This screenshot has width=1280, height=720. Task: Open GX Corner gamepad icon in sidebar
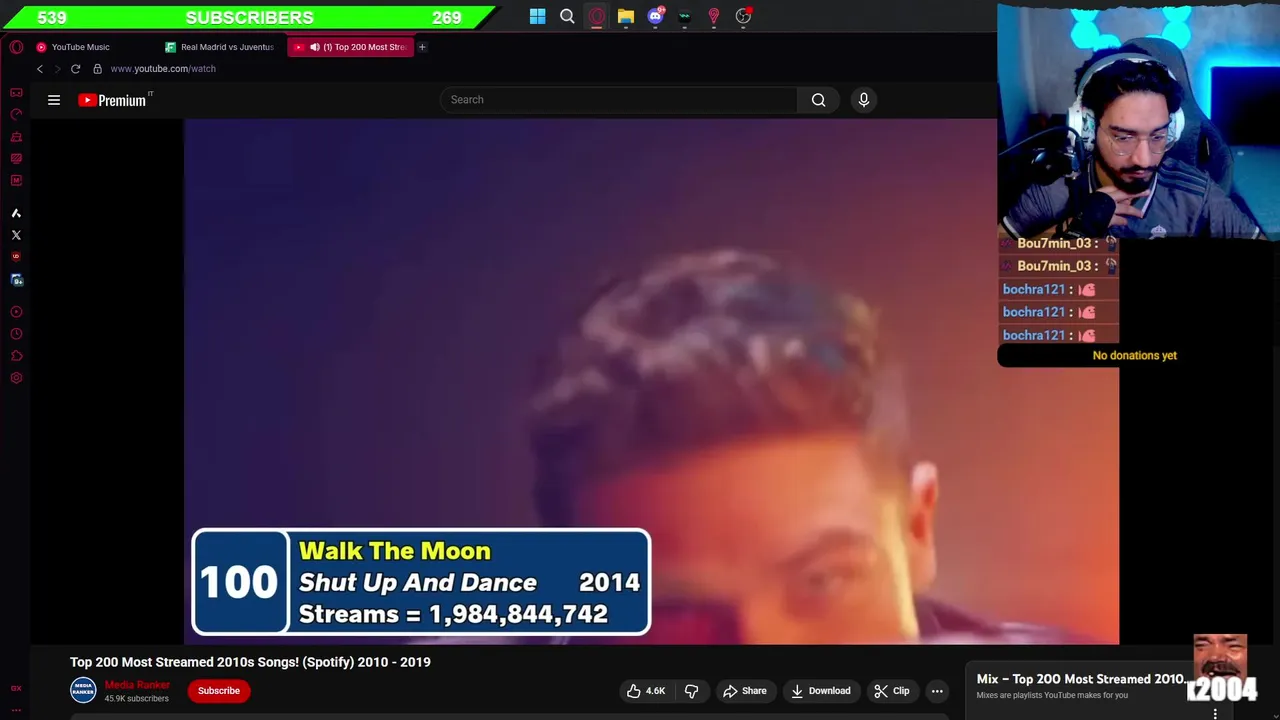[x=16, y=93]
